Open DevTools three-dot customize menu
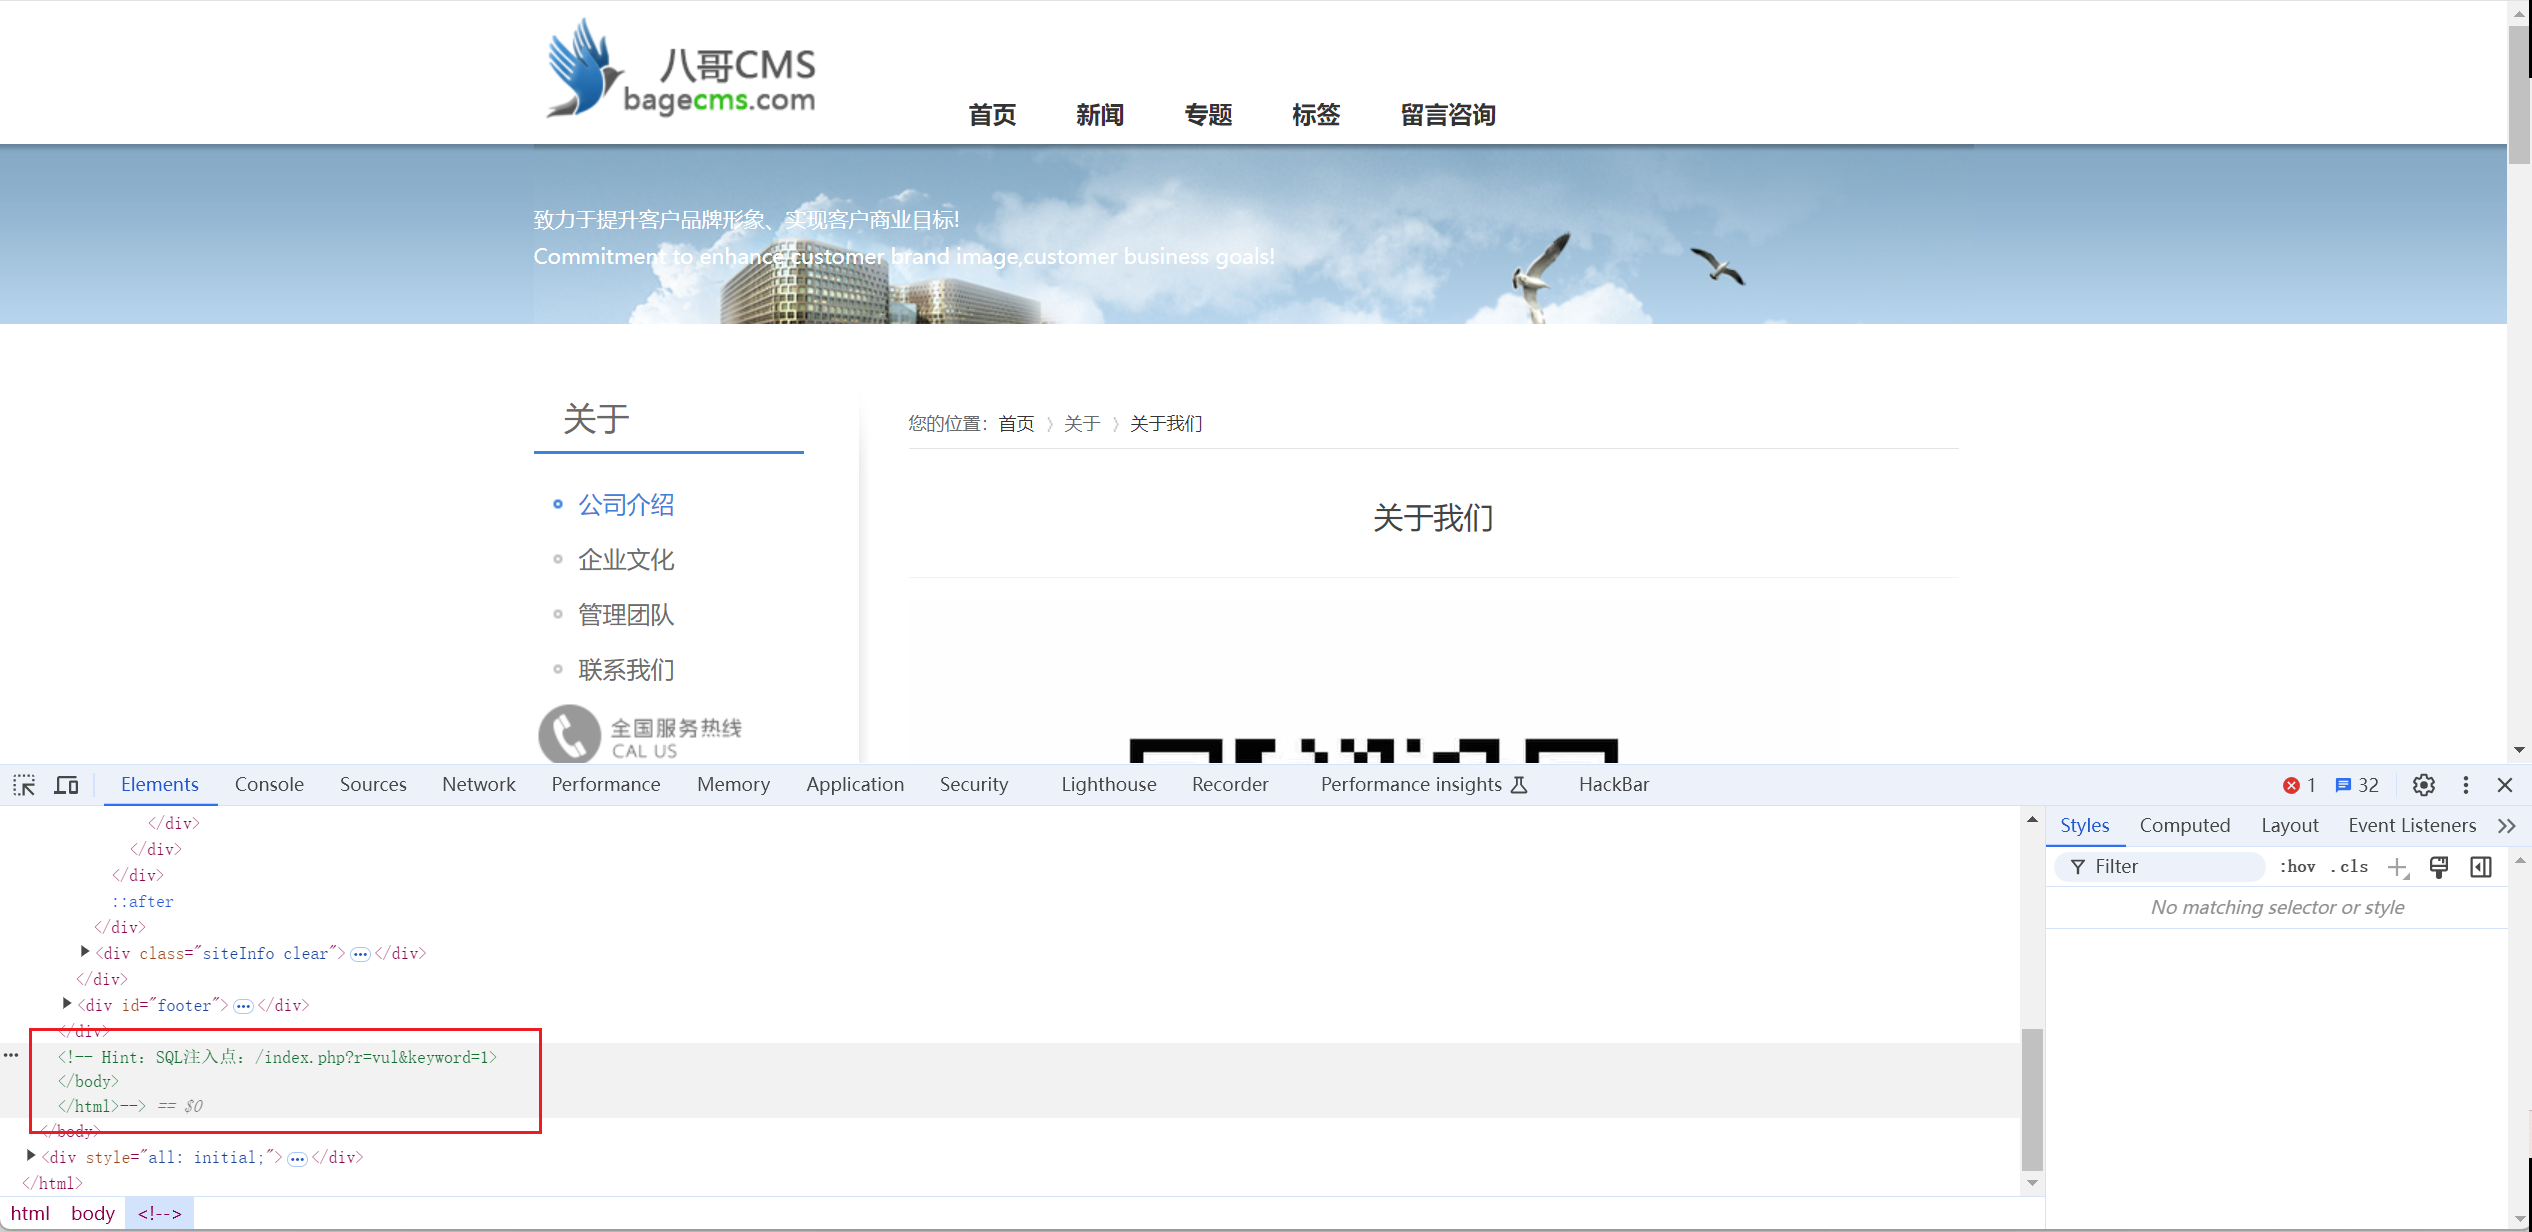 coord(2465,785)
